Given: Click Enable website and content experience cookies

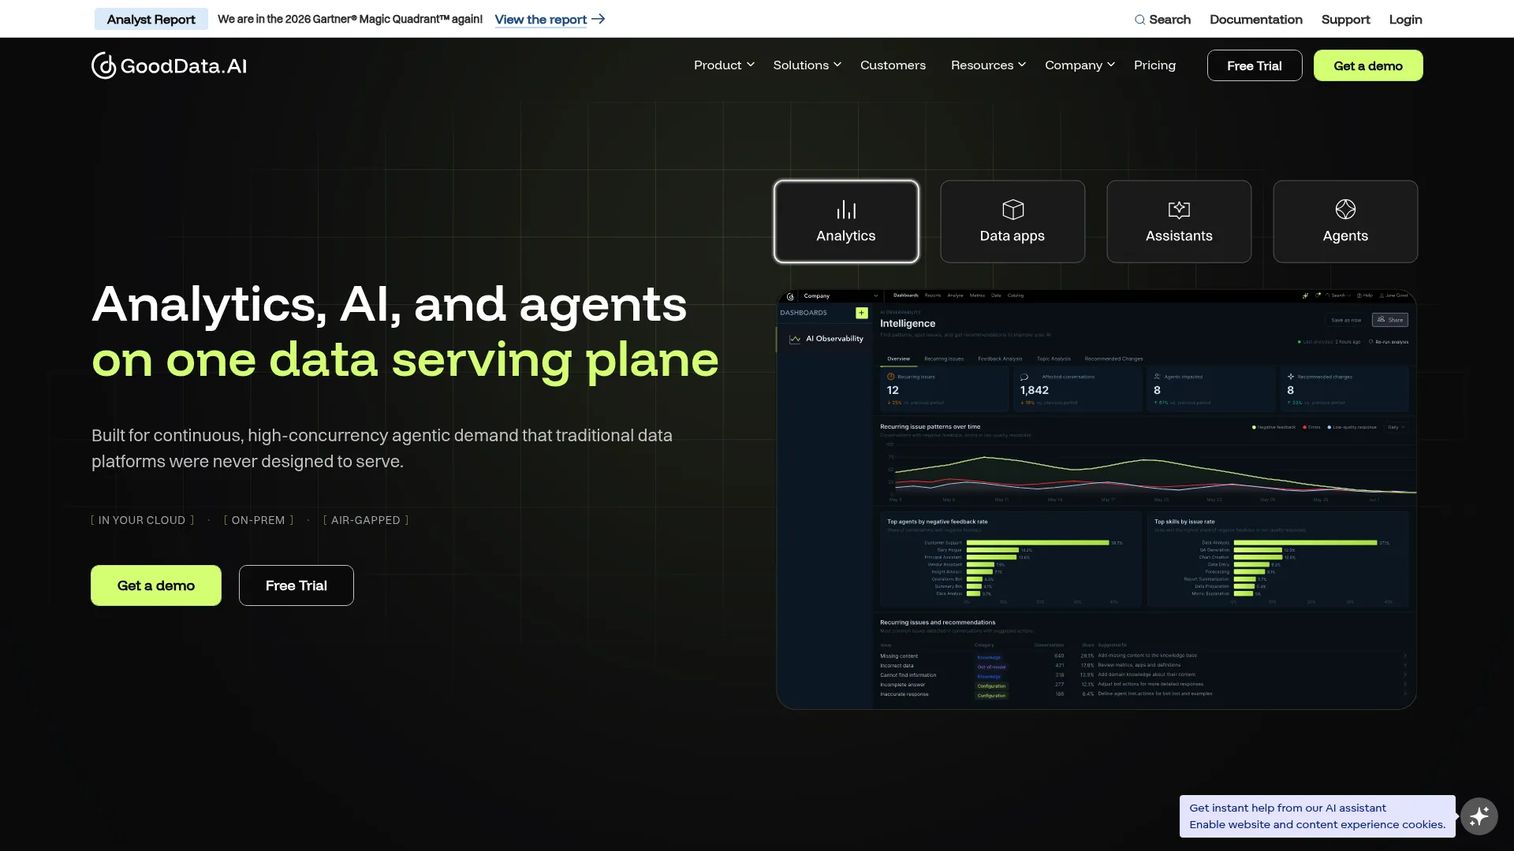Looking at the screenshot, I should [1317, 825].
